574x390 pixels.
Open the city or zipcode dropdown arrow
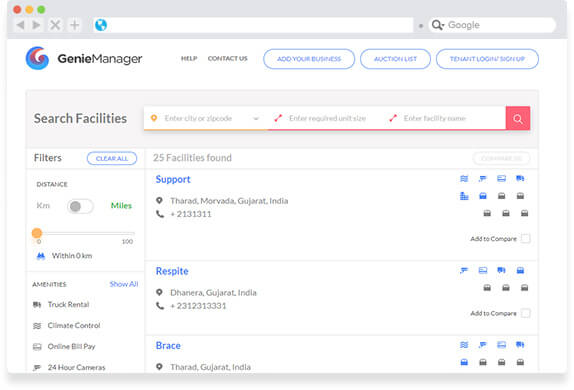click(256, 118)
